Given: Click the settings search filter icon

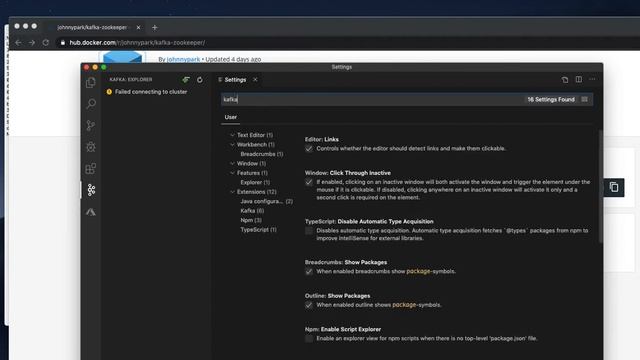Looking at the screenshot, I should click(x=584, y=99).
